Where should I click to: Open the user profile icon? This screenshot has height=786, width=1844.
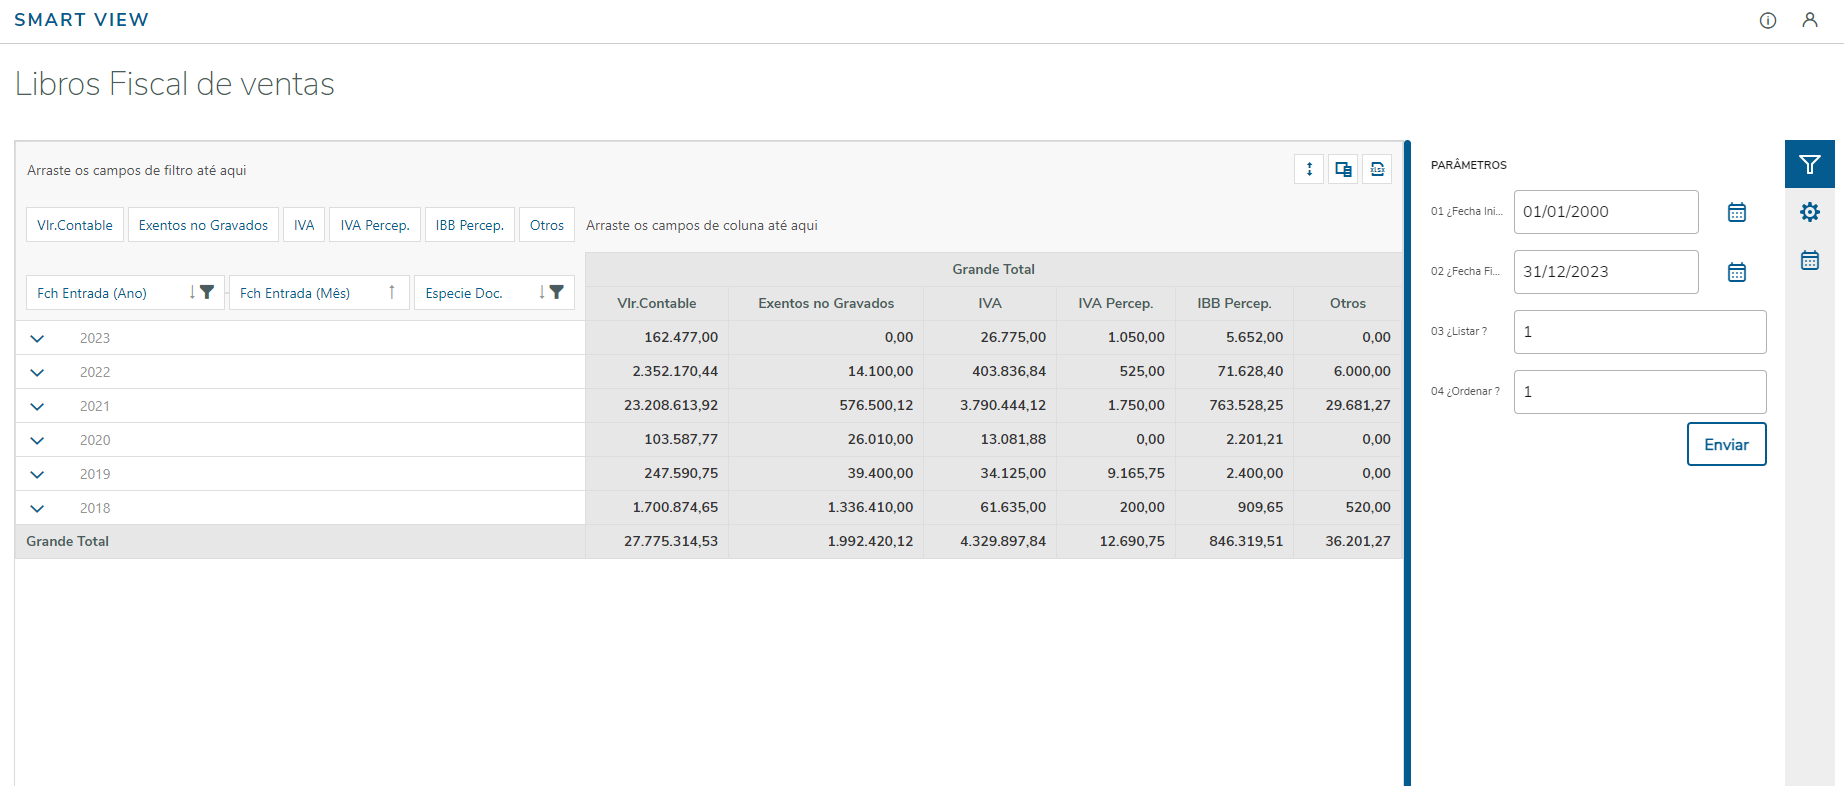coord(1809,20)
